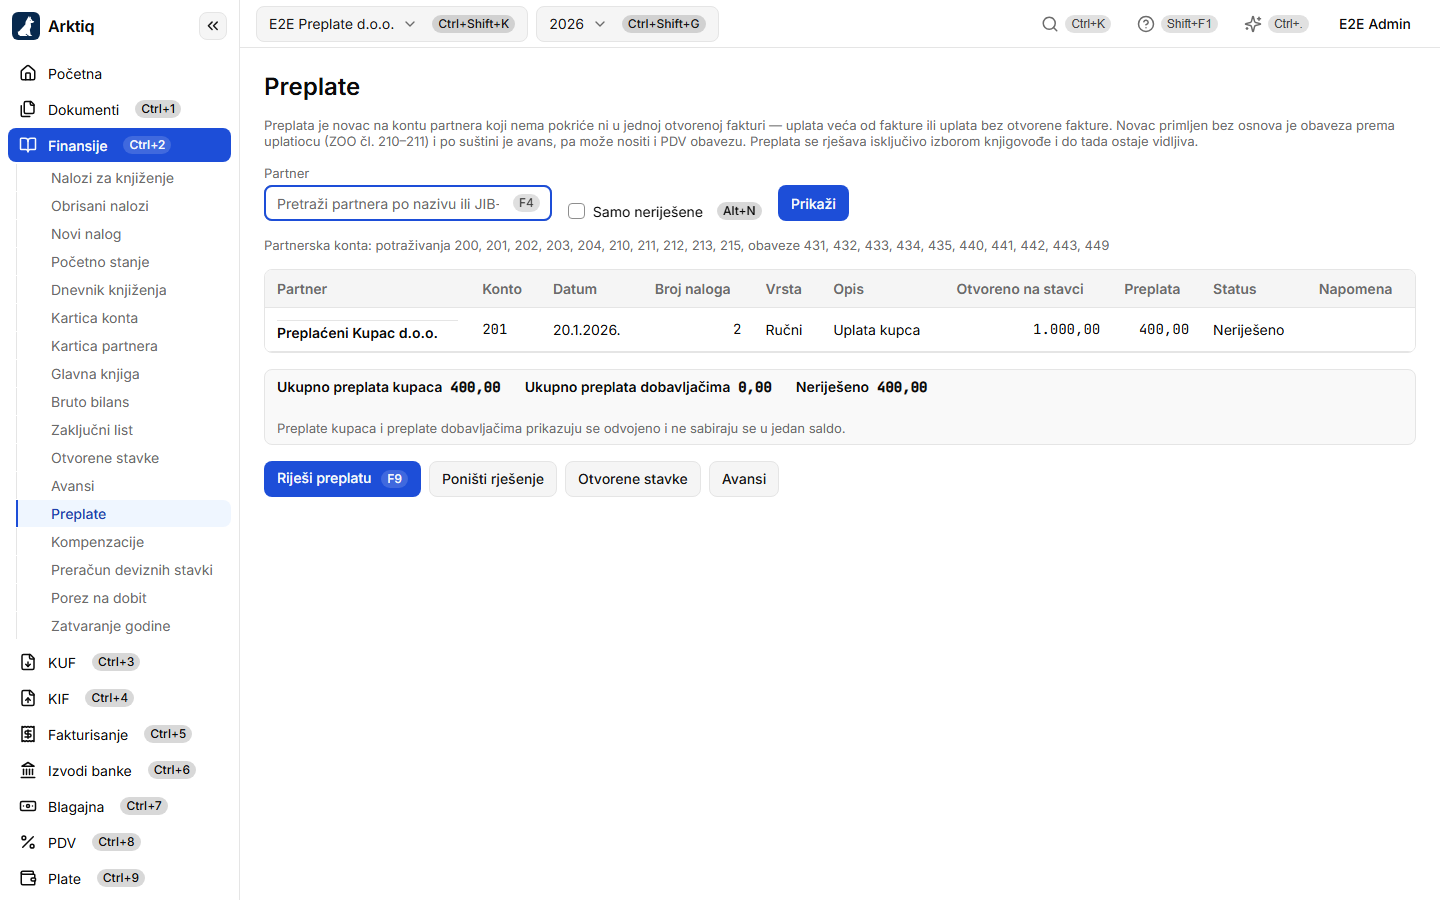1440x900 pixels.
Task: Click the Fakturisanje invoice icon
Action: coord(28,734)
